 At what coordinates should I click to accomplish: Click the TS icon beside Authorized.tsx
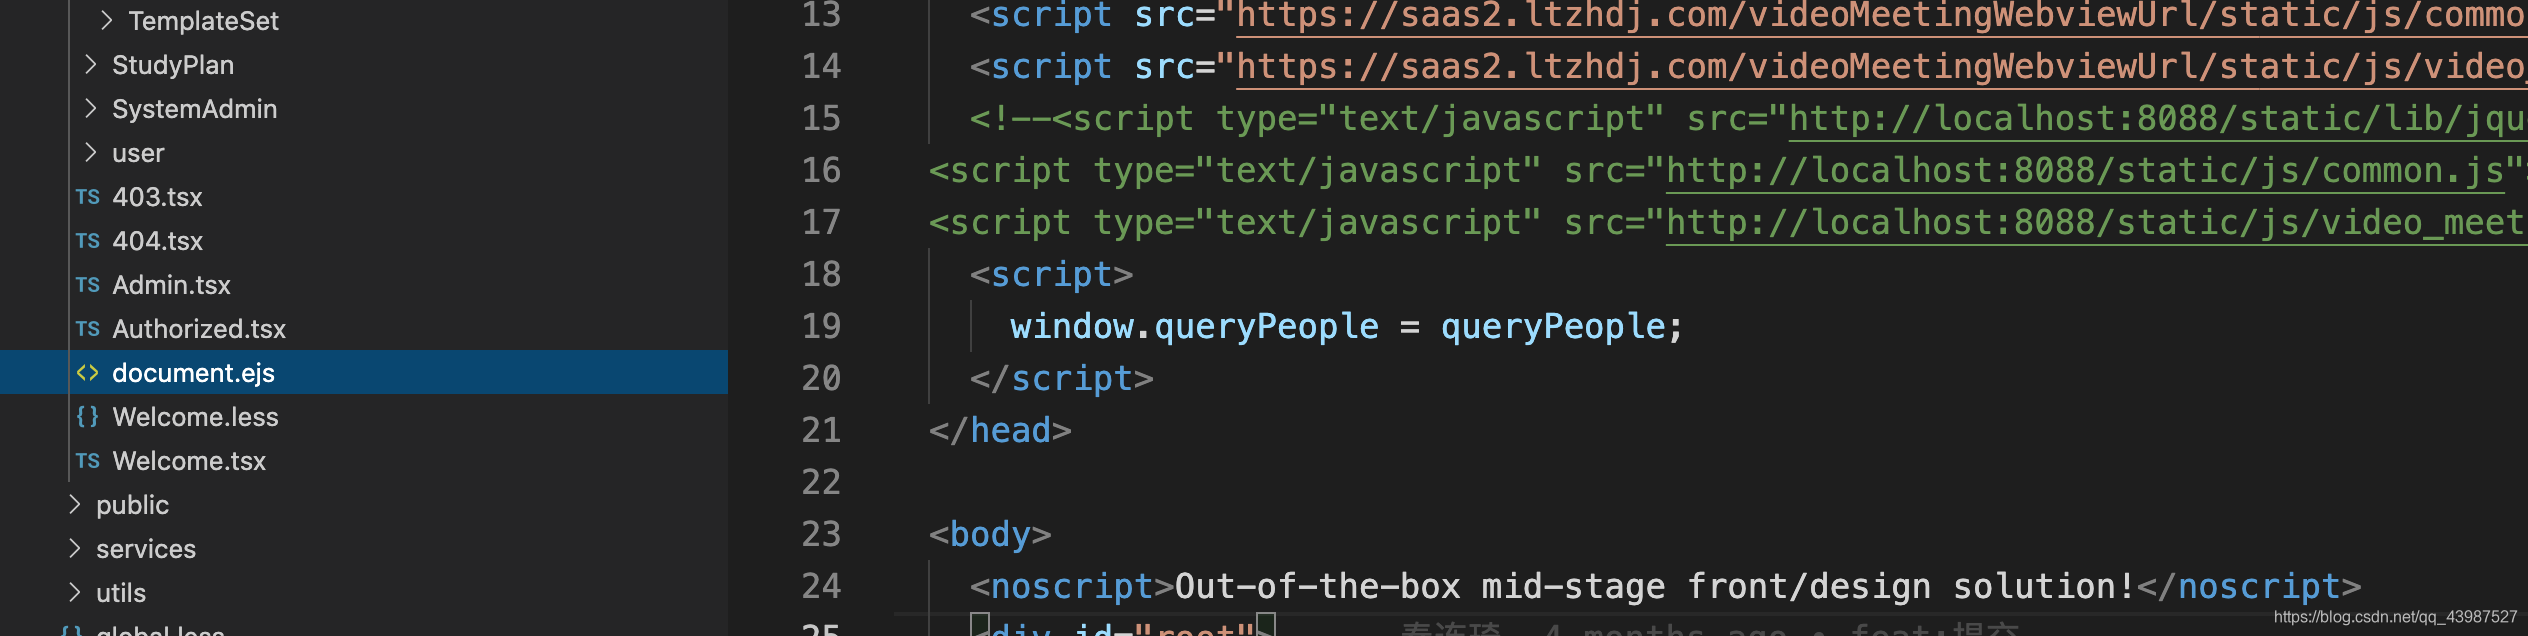point(88,329)
